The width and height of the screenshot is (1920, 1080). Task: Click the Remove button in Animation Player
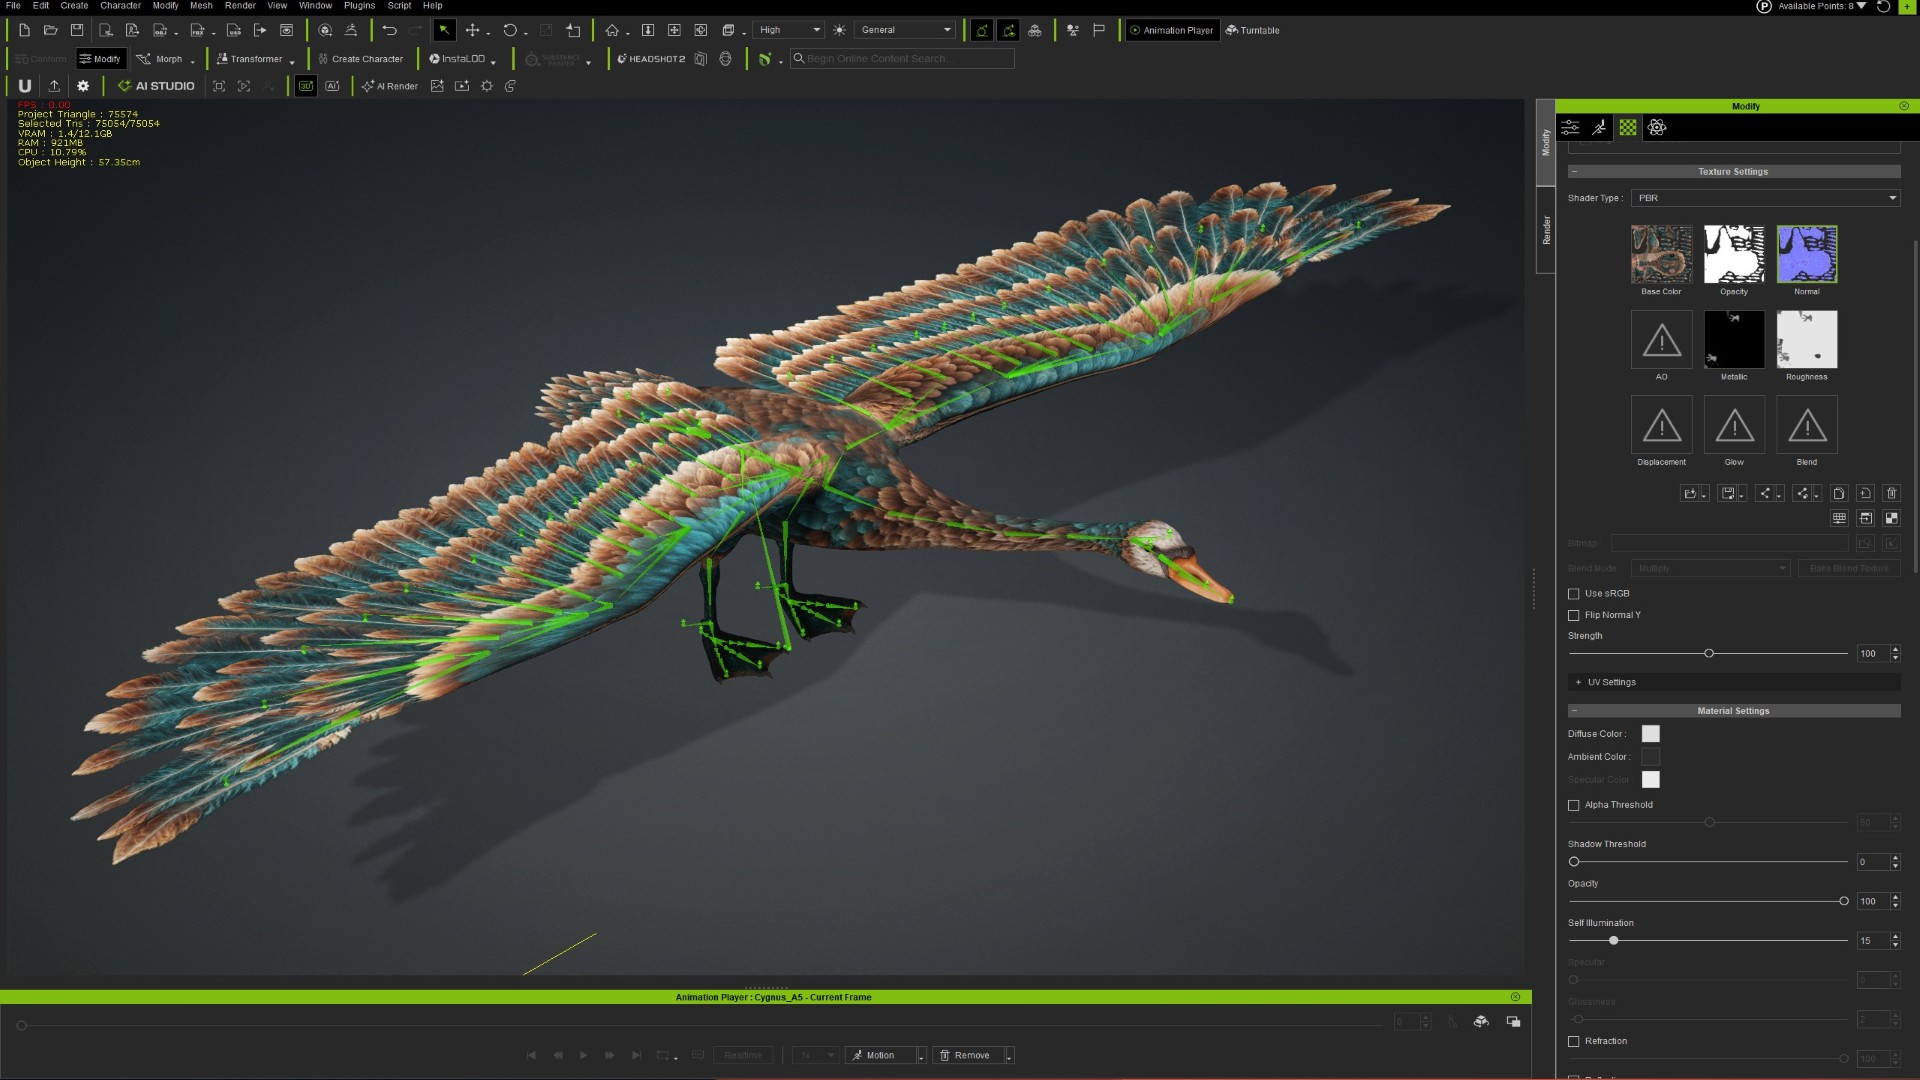point(971,1055)
